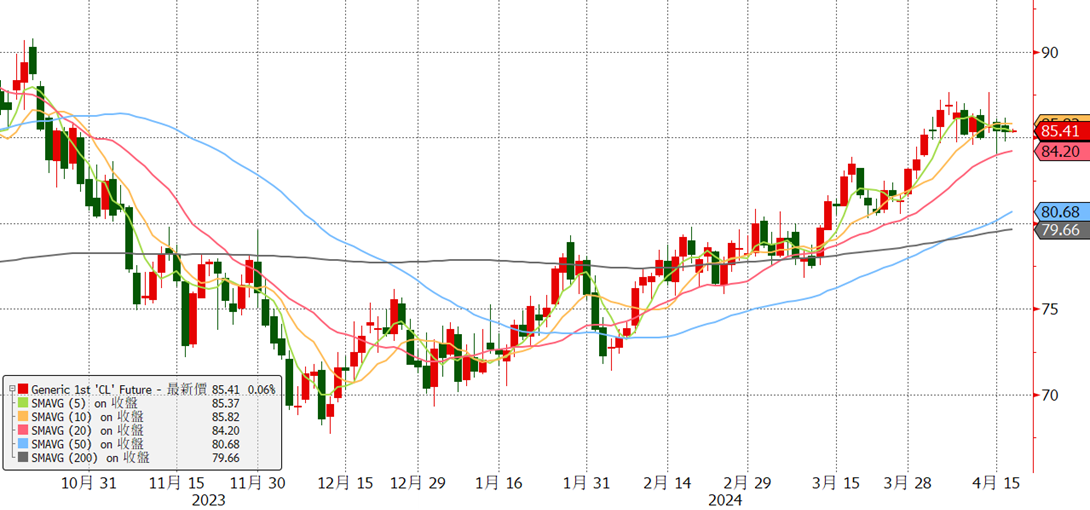1090x510 pixels.
Task: Click the gray 79.66 axis value tag
Action: (1061, 230)
